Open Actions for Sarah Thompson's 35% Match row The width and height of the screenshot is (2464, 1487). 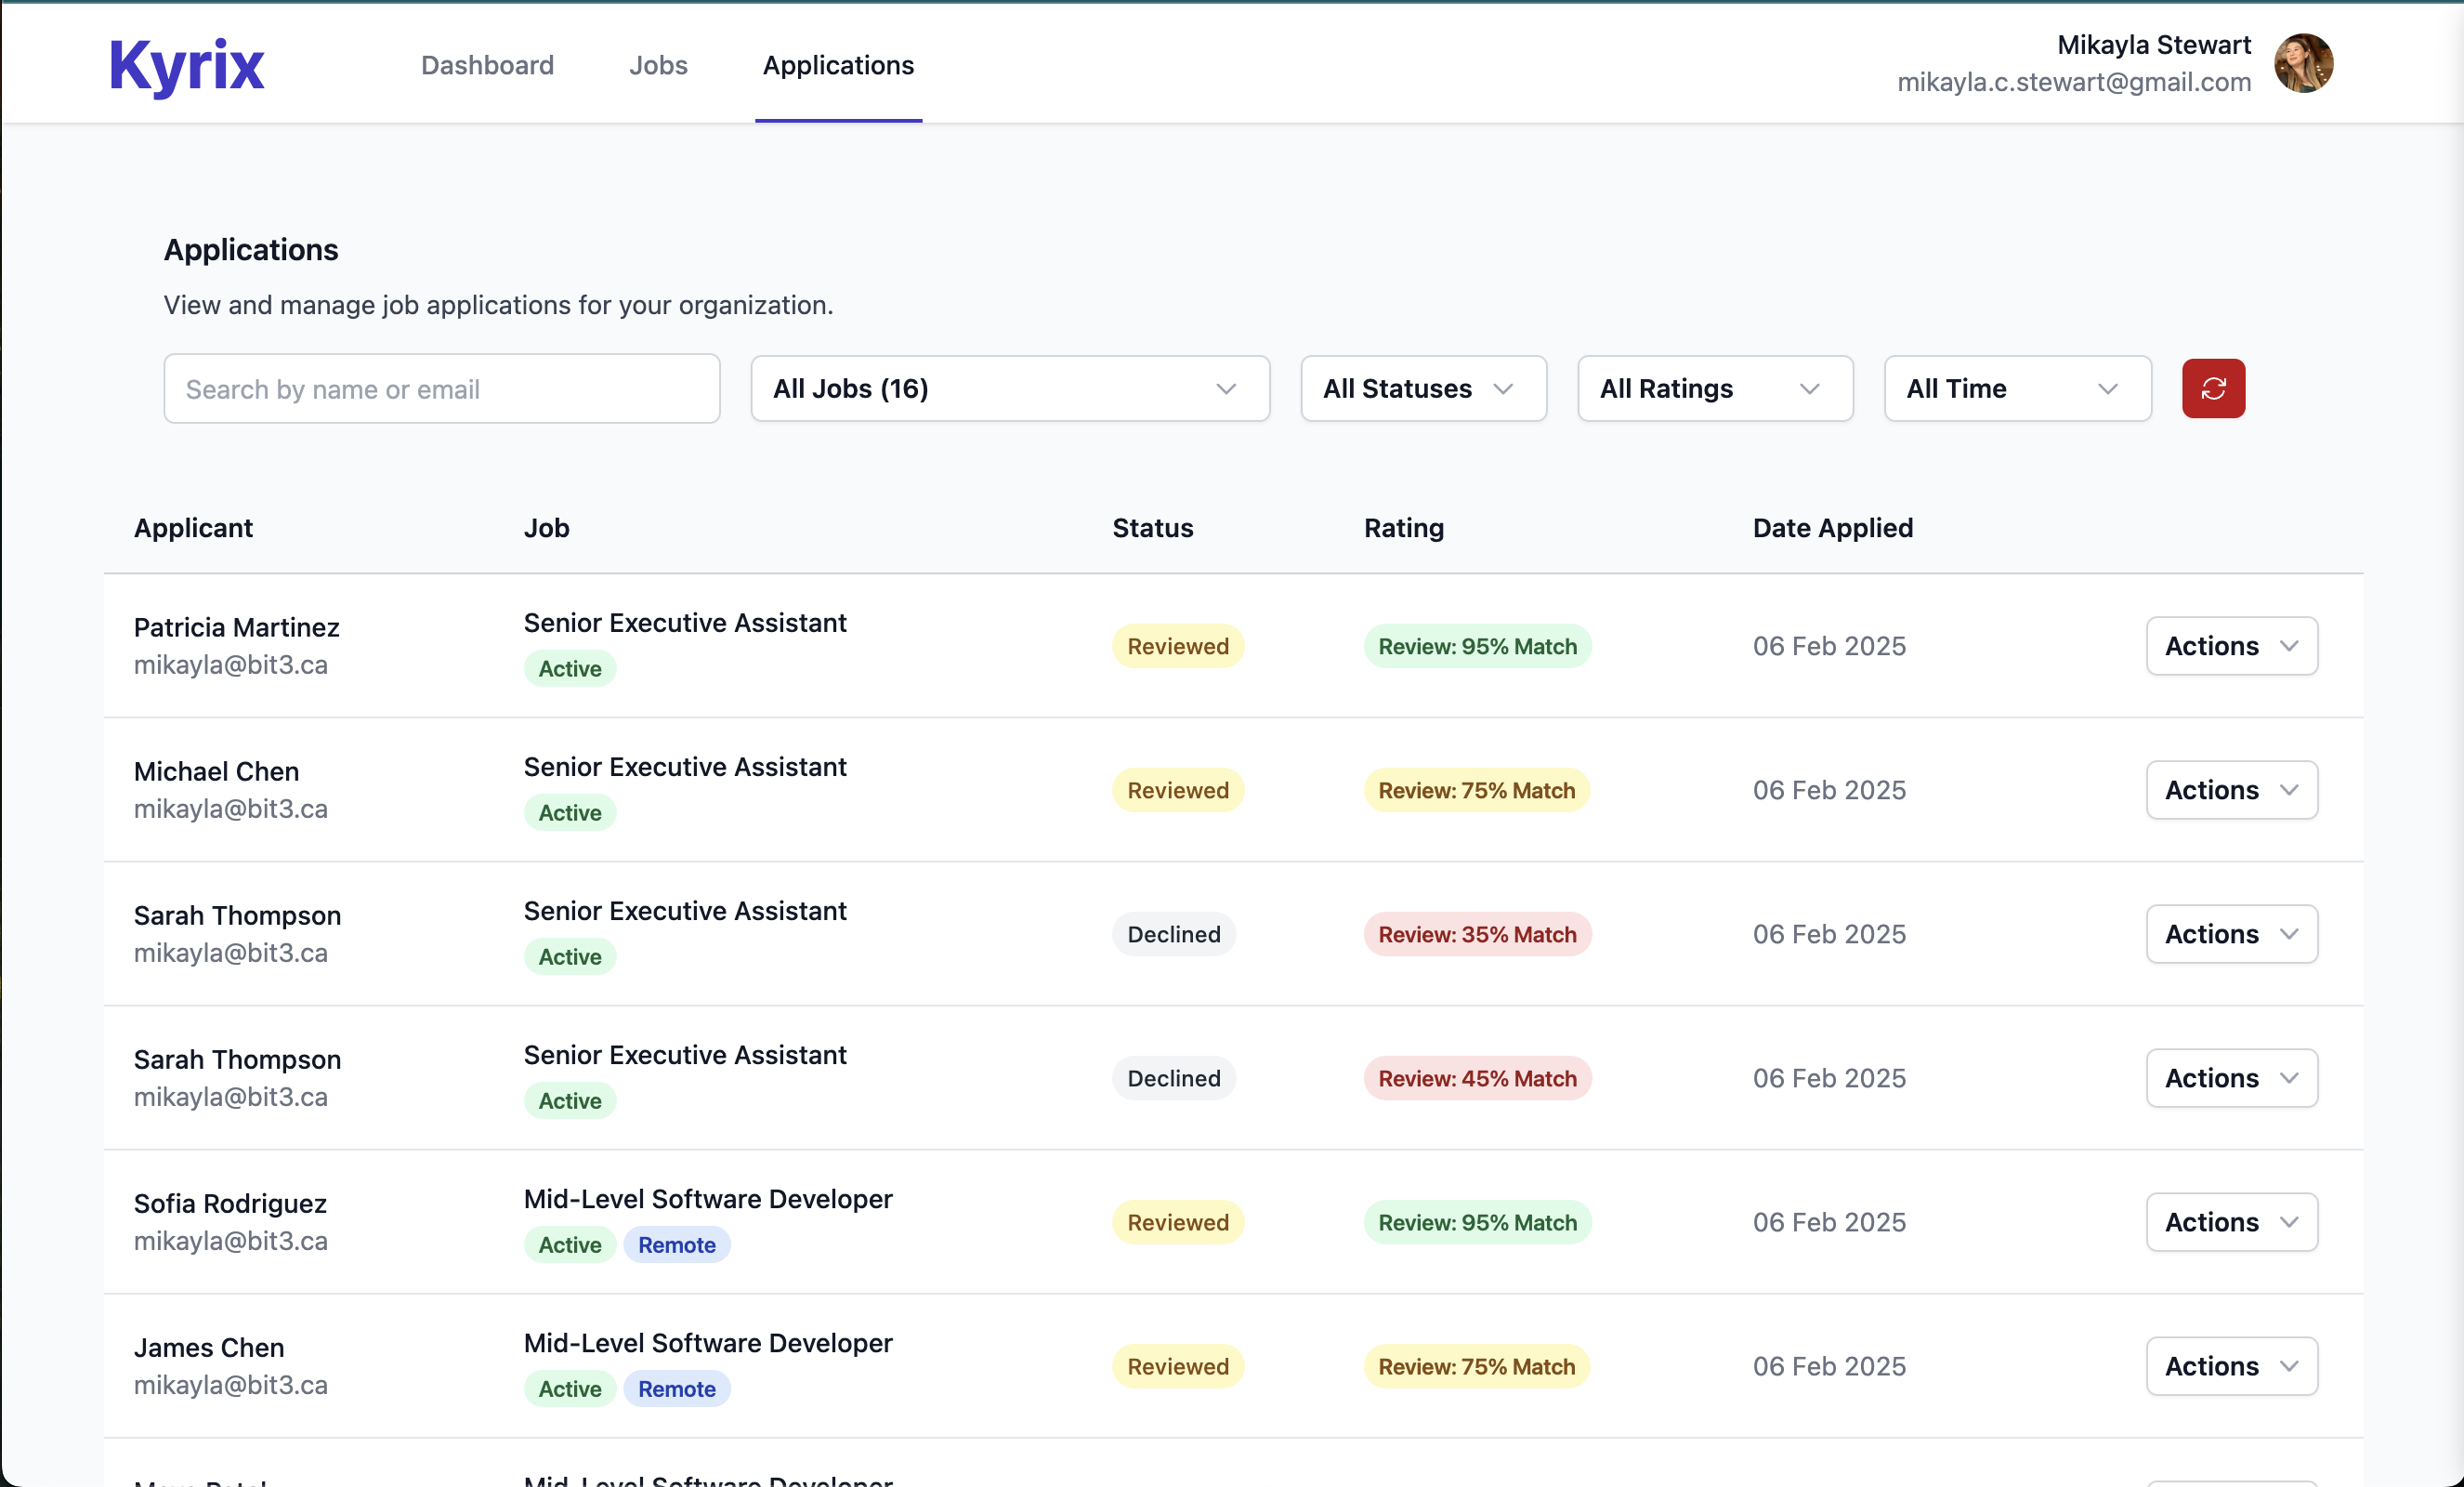click(2230, 934)
